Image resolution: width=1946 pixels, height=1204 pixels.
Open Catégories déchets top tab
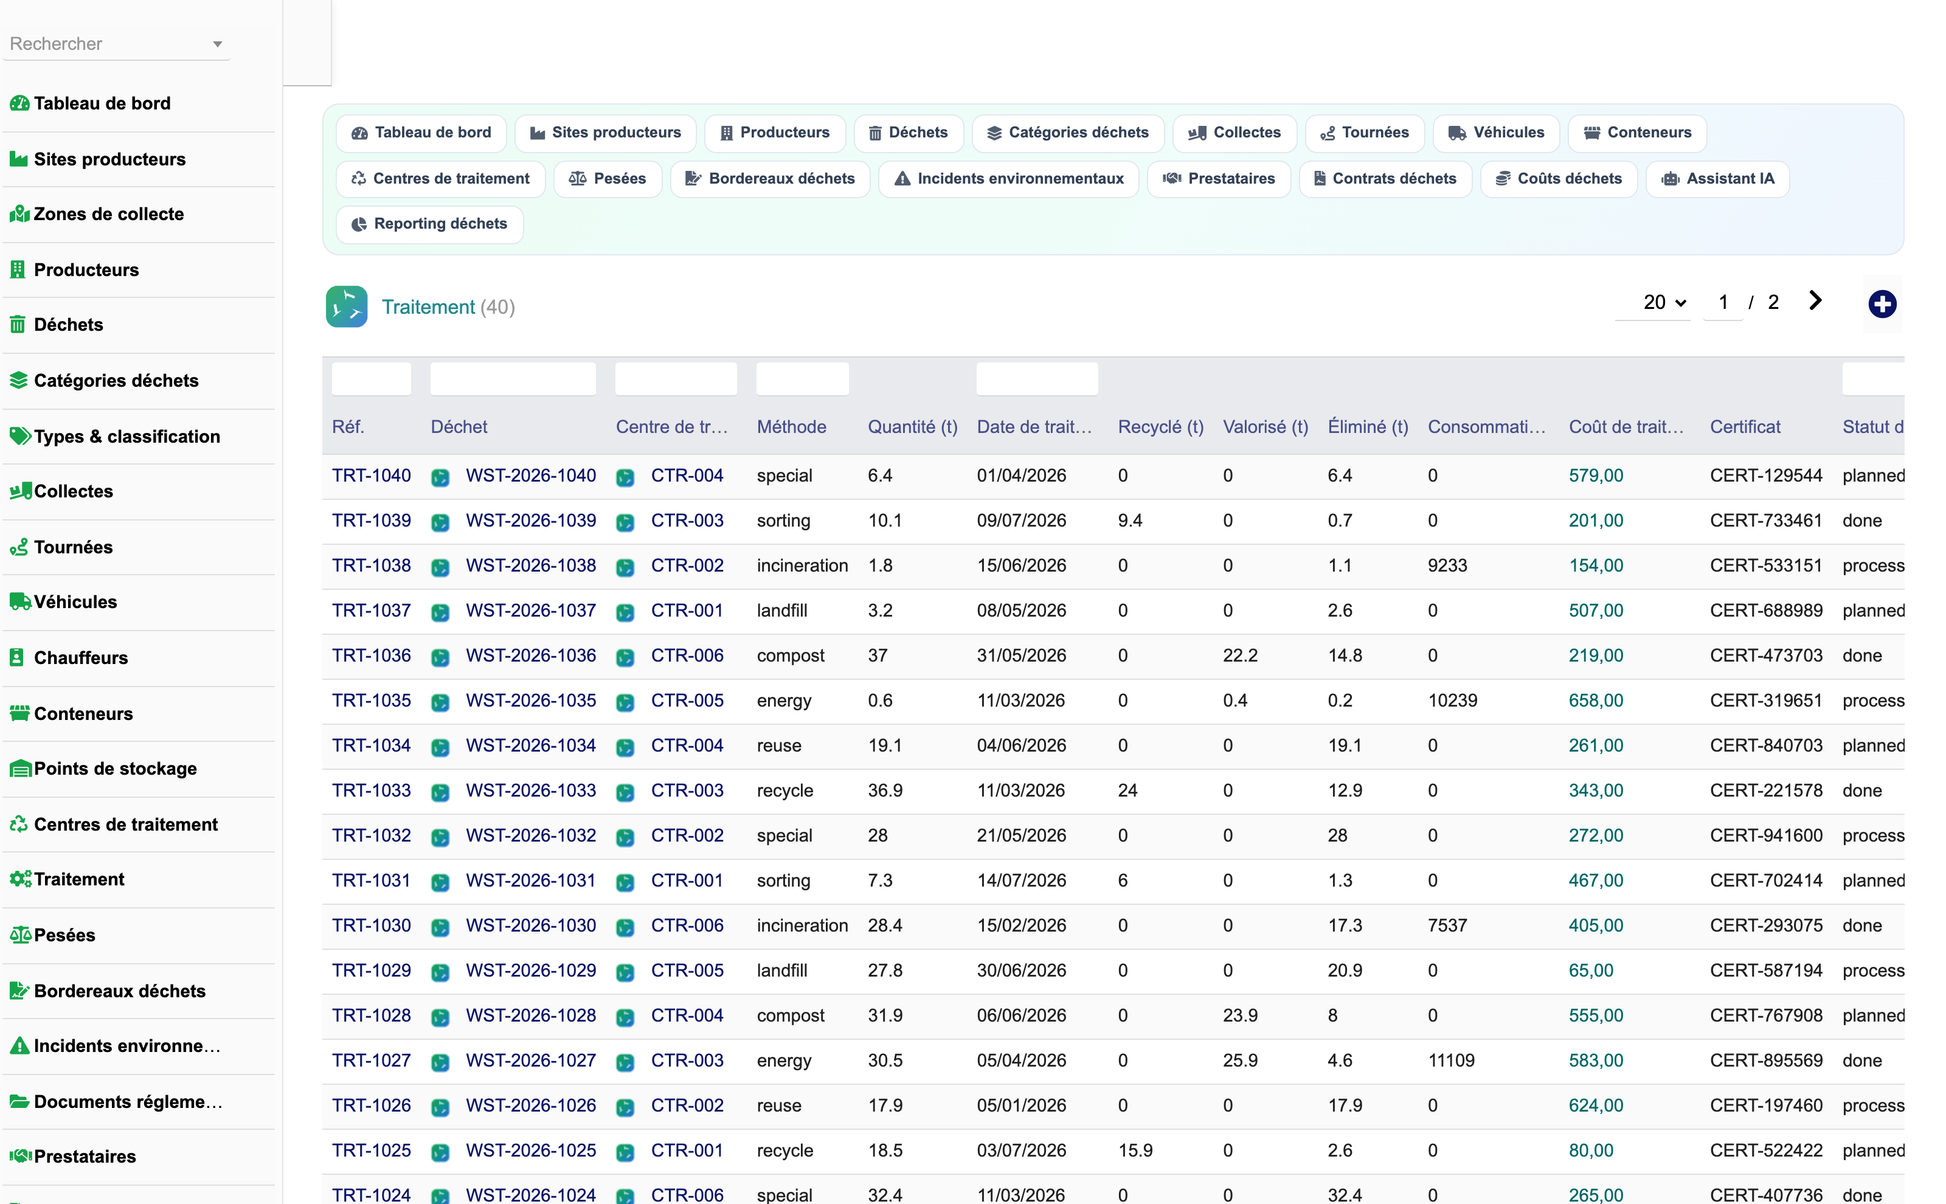[1067, 133]
